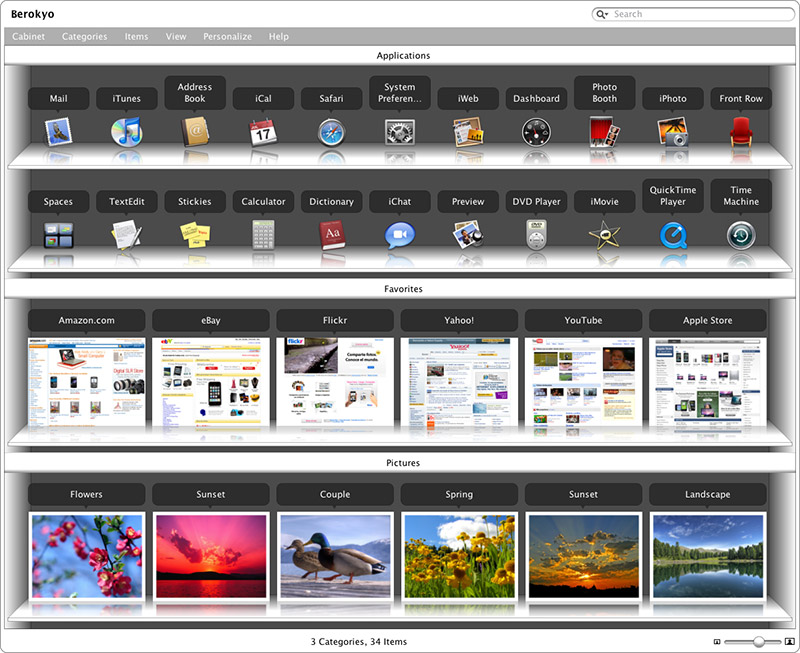Open the Dashboard gauge icon

pos(536,133)
